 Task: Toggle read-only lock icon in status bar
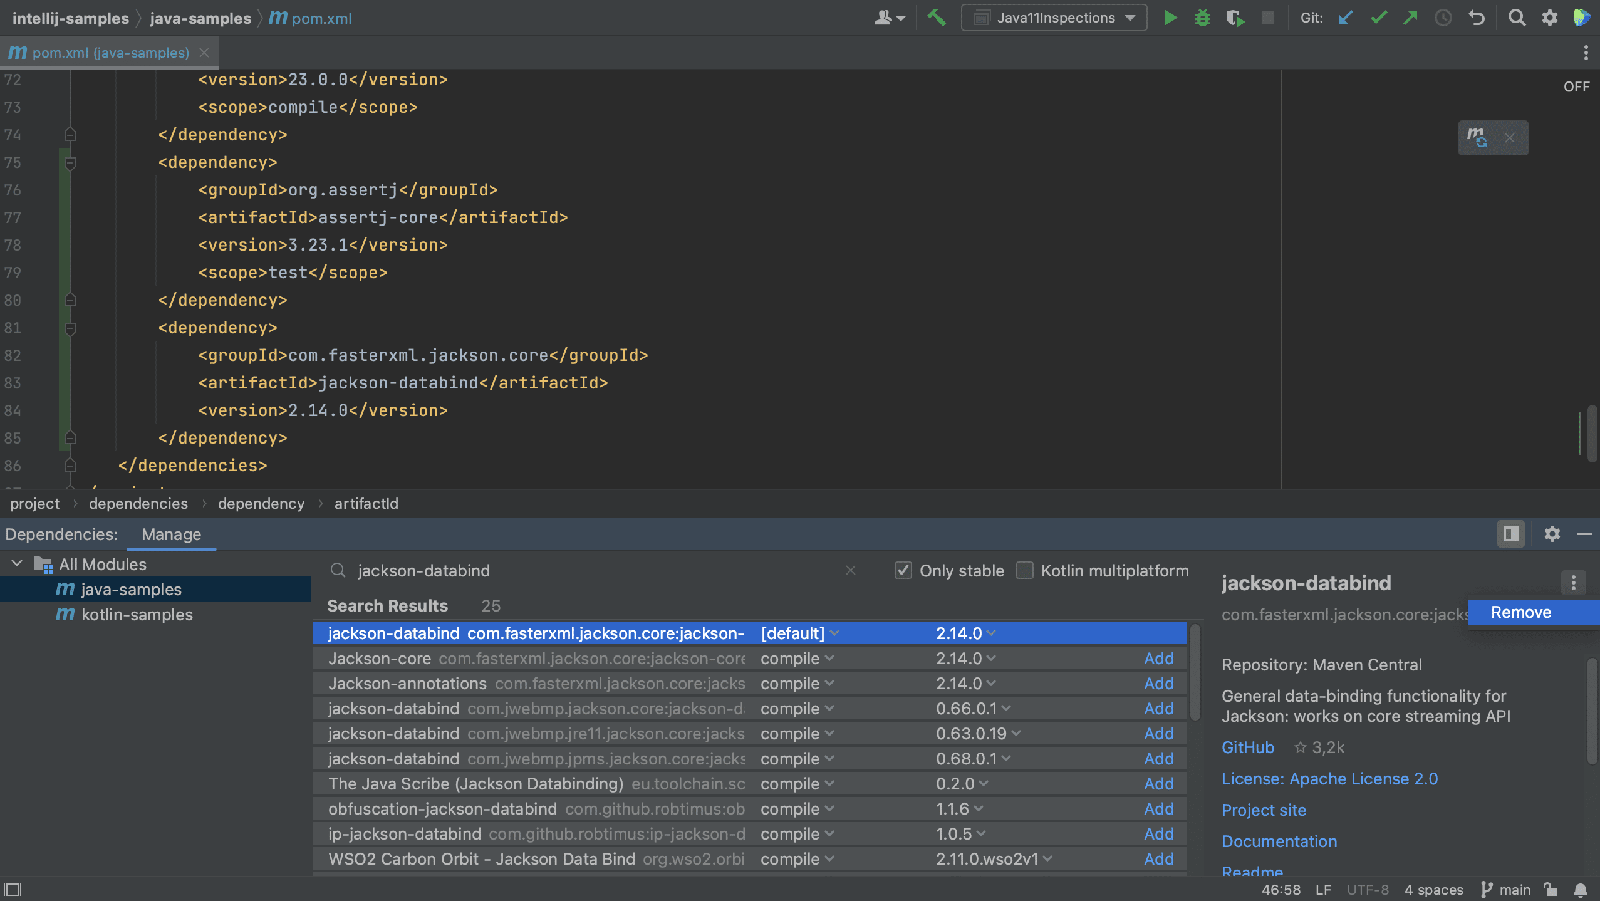(x=1550, y=890)
